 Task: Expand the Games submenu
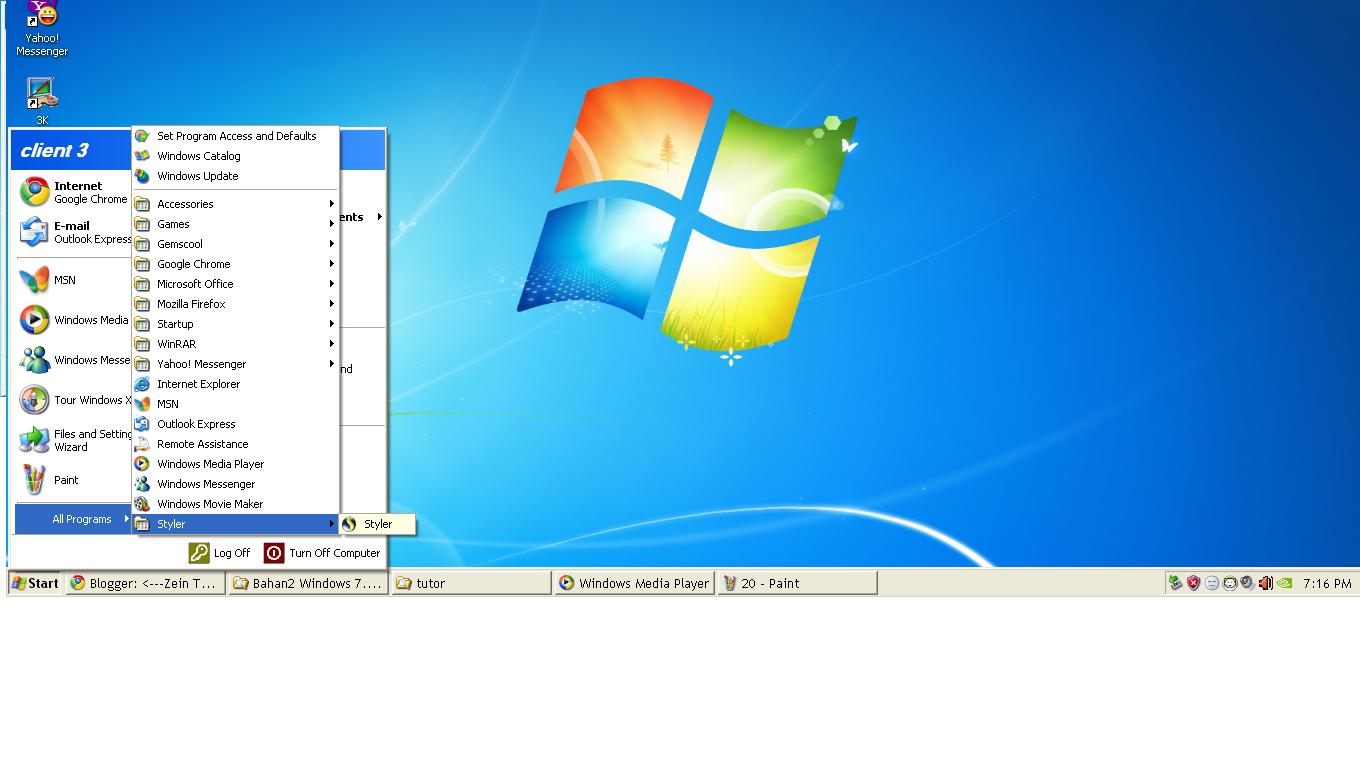[x=236, y=224]
